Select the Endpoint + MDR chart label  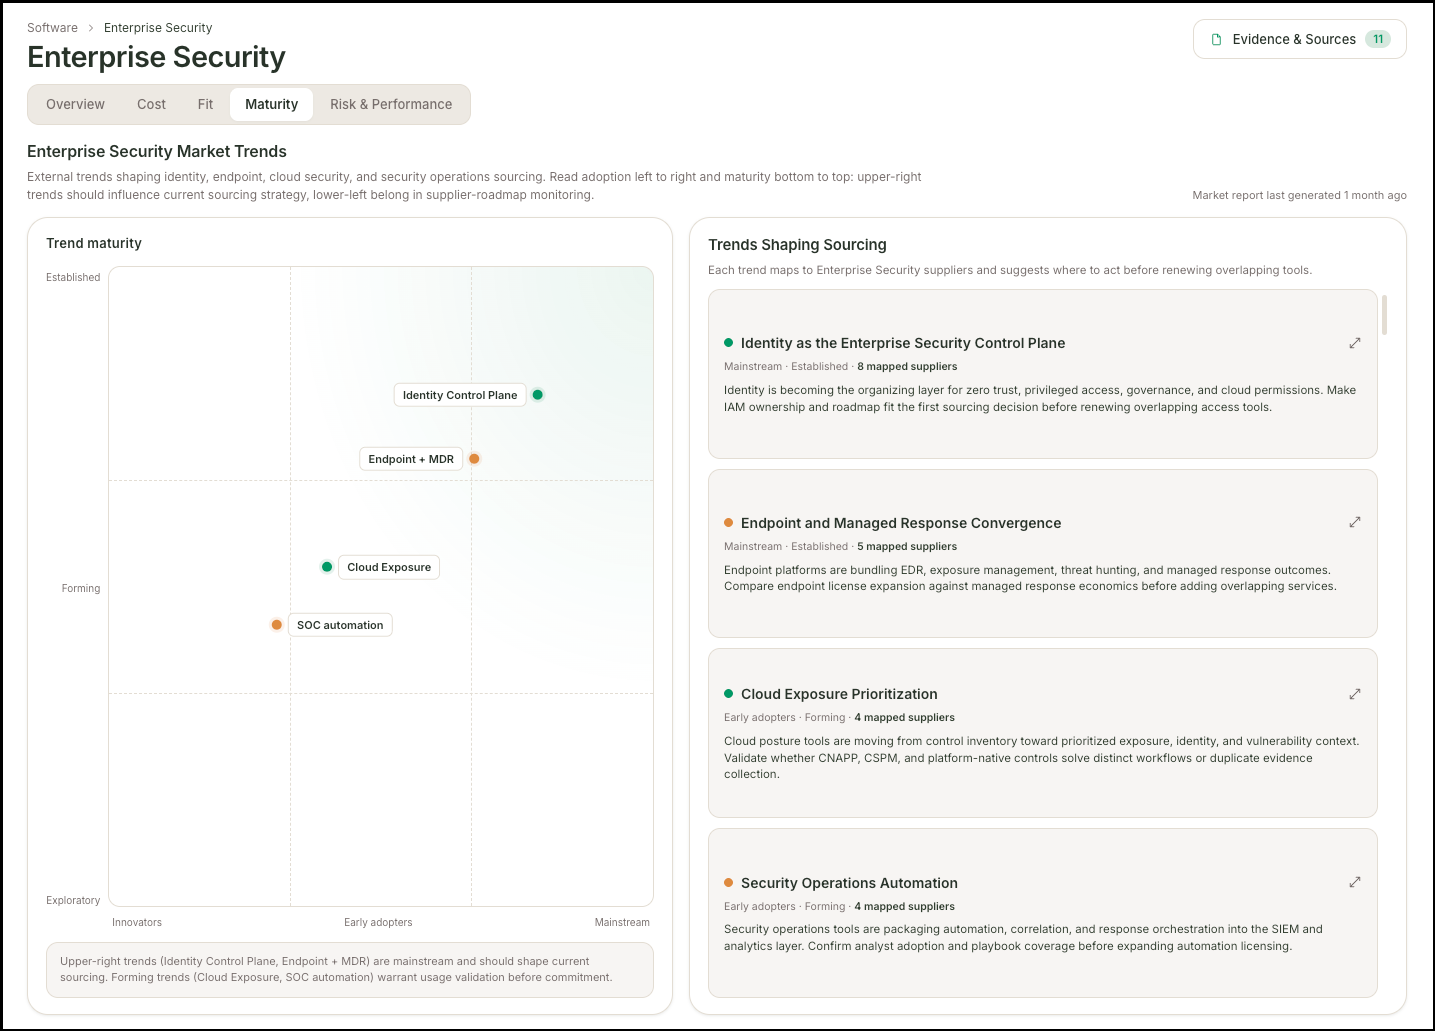click(411, 459)
